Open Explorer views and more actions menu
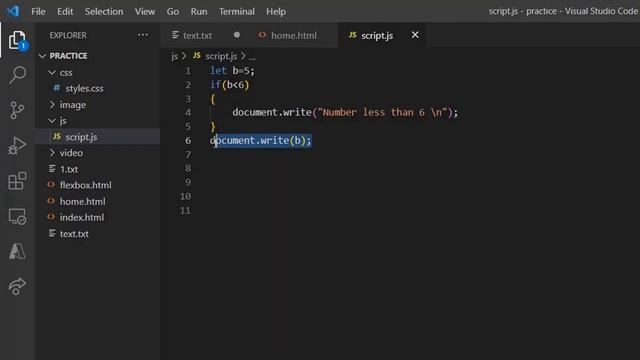Image resolution: width=640 pixels, height=360 pixels. (143, 35)
